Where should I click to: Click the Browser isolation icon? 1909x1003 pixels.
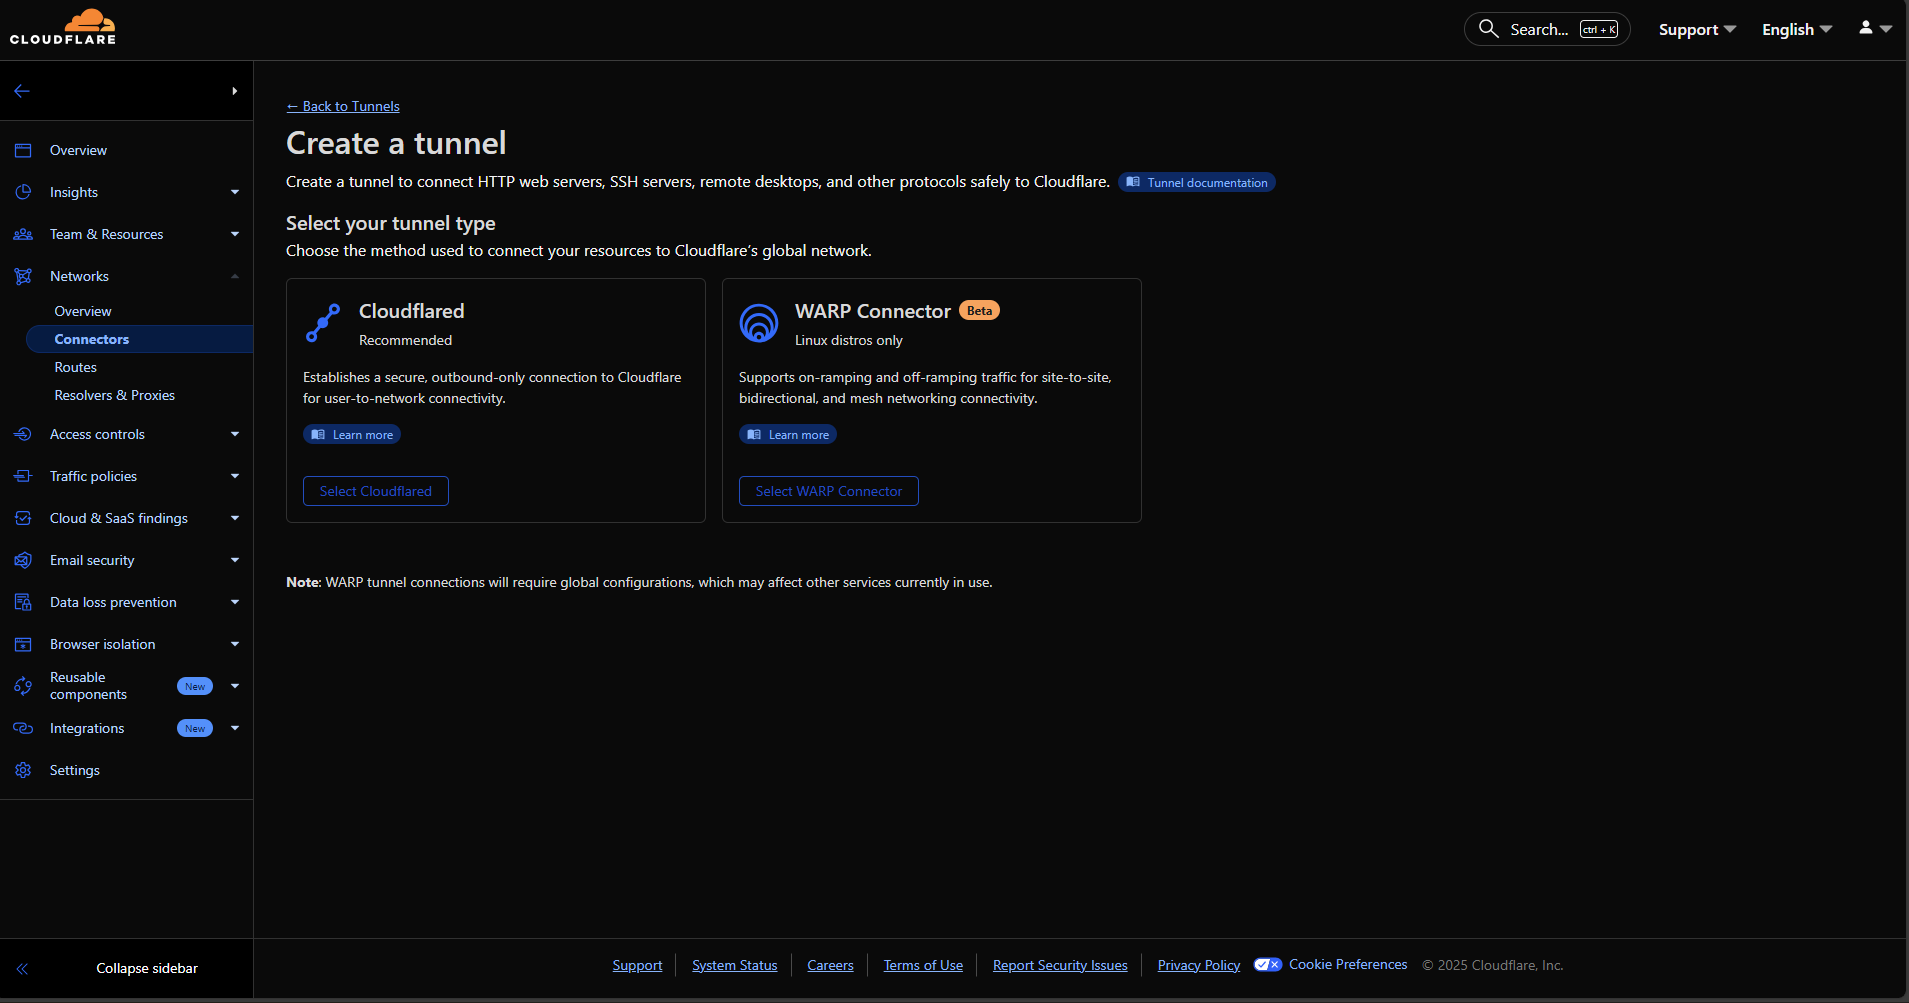coord(23,644)
